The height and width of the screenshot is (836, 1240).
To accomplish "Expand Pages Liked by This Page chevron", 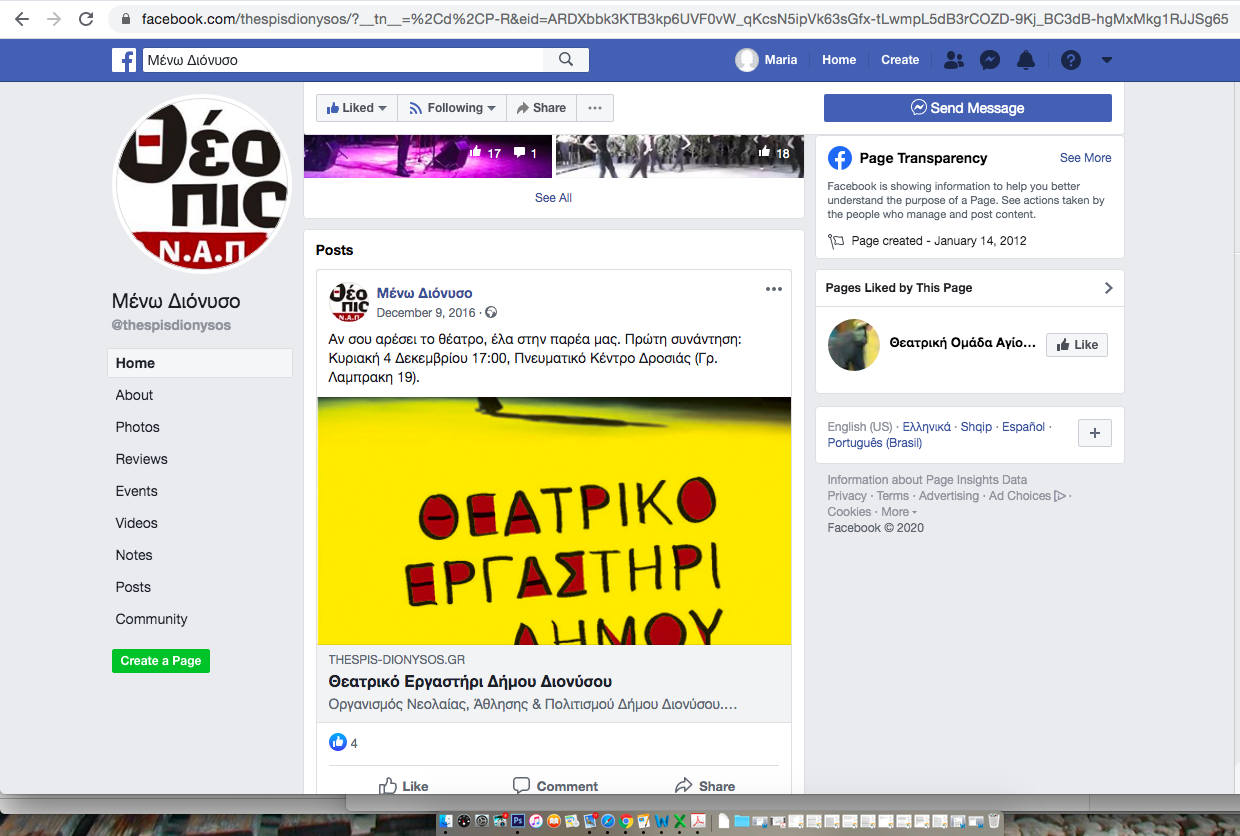I will 1108,288.
